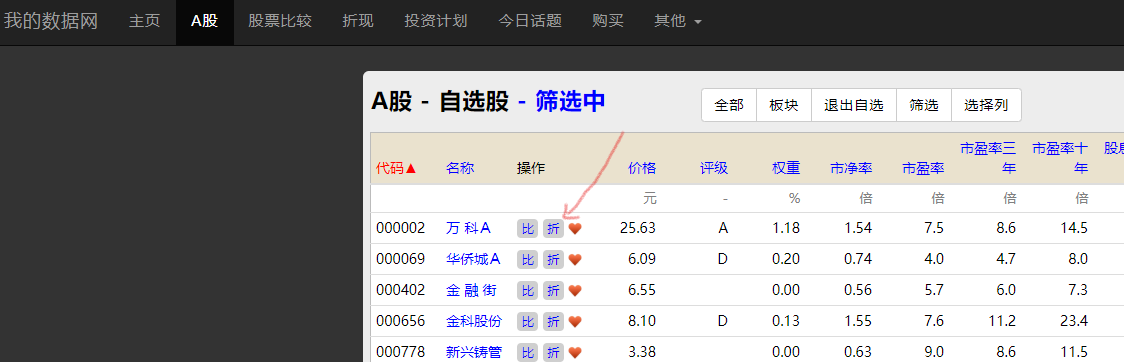Click the rating A for 万 科A
The width and height of the screenshot is (1124, 362).
[723, 229]
